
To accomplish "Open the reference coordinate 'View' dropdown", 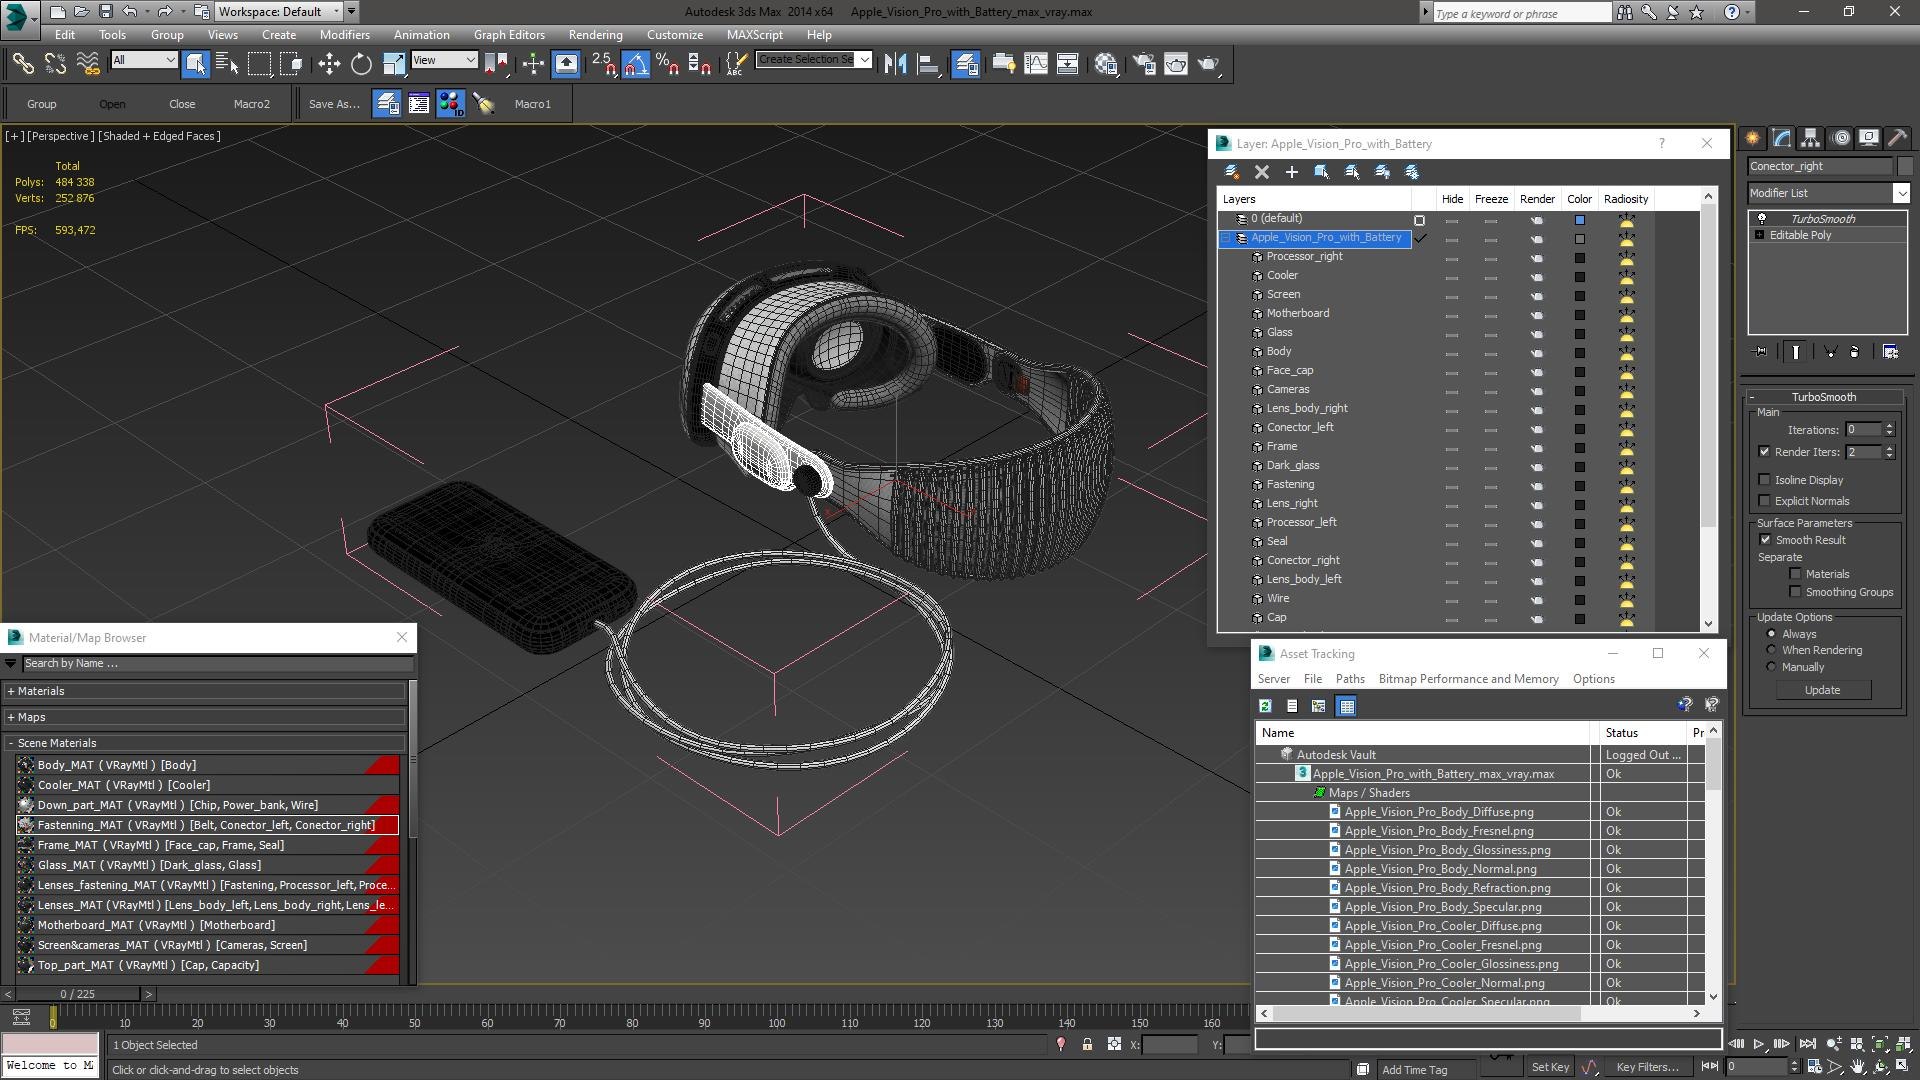I will [444, 60].
